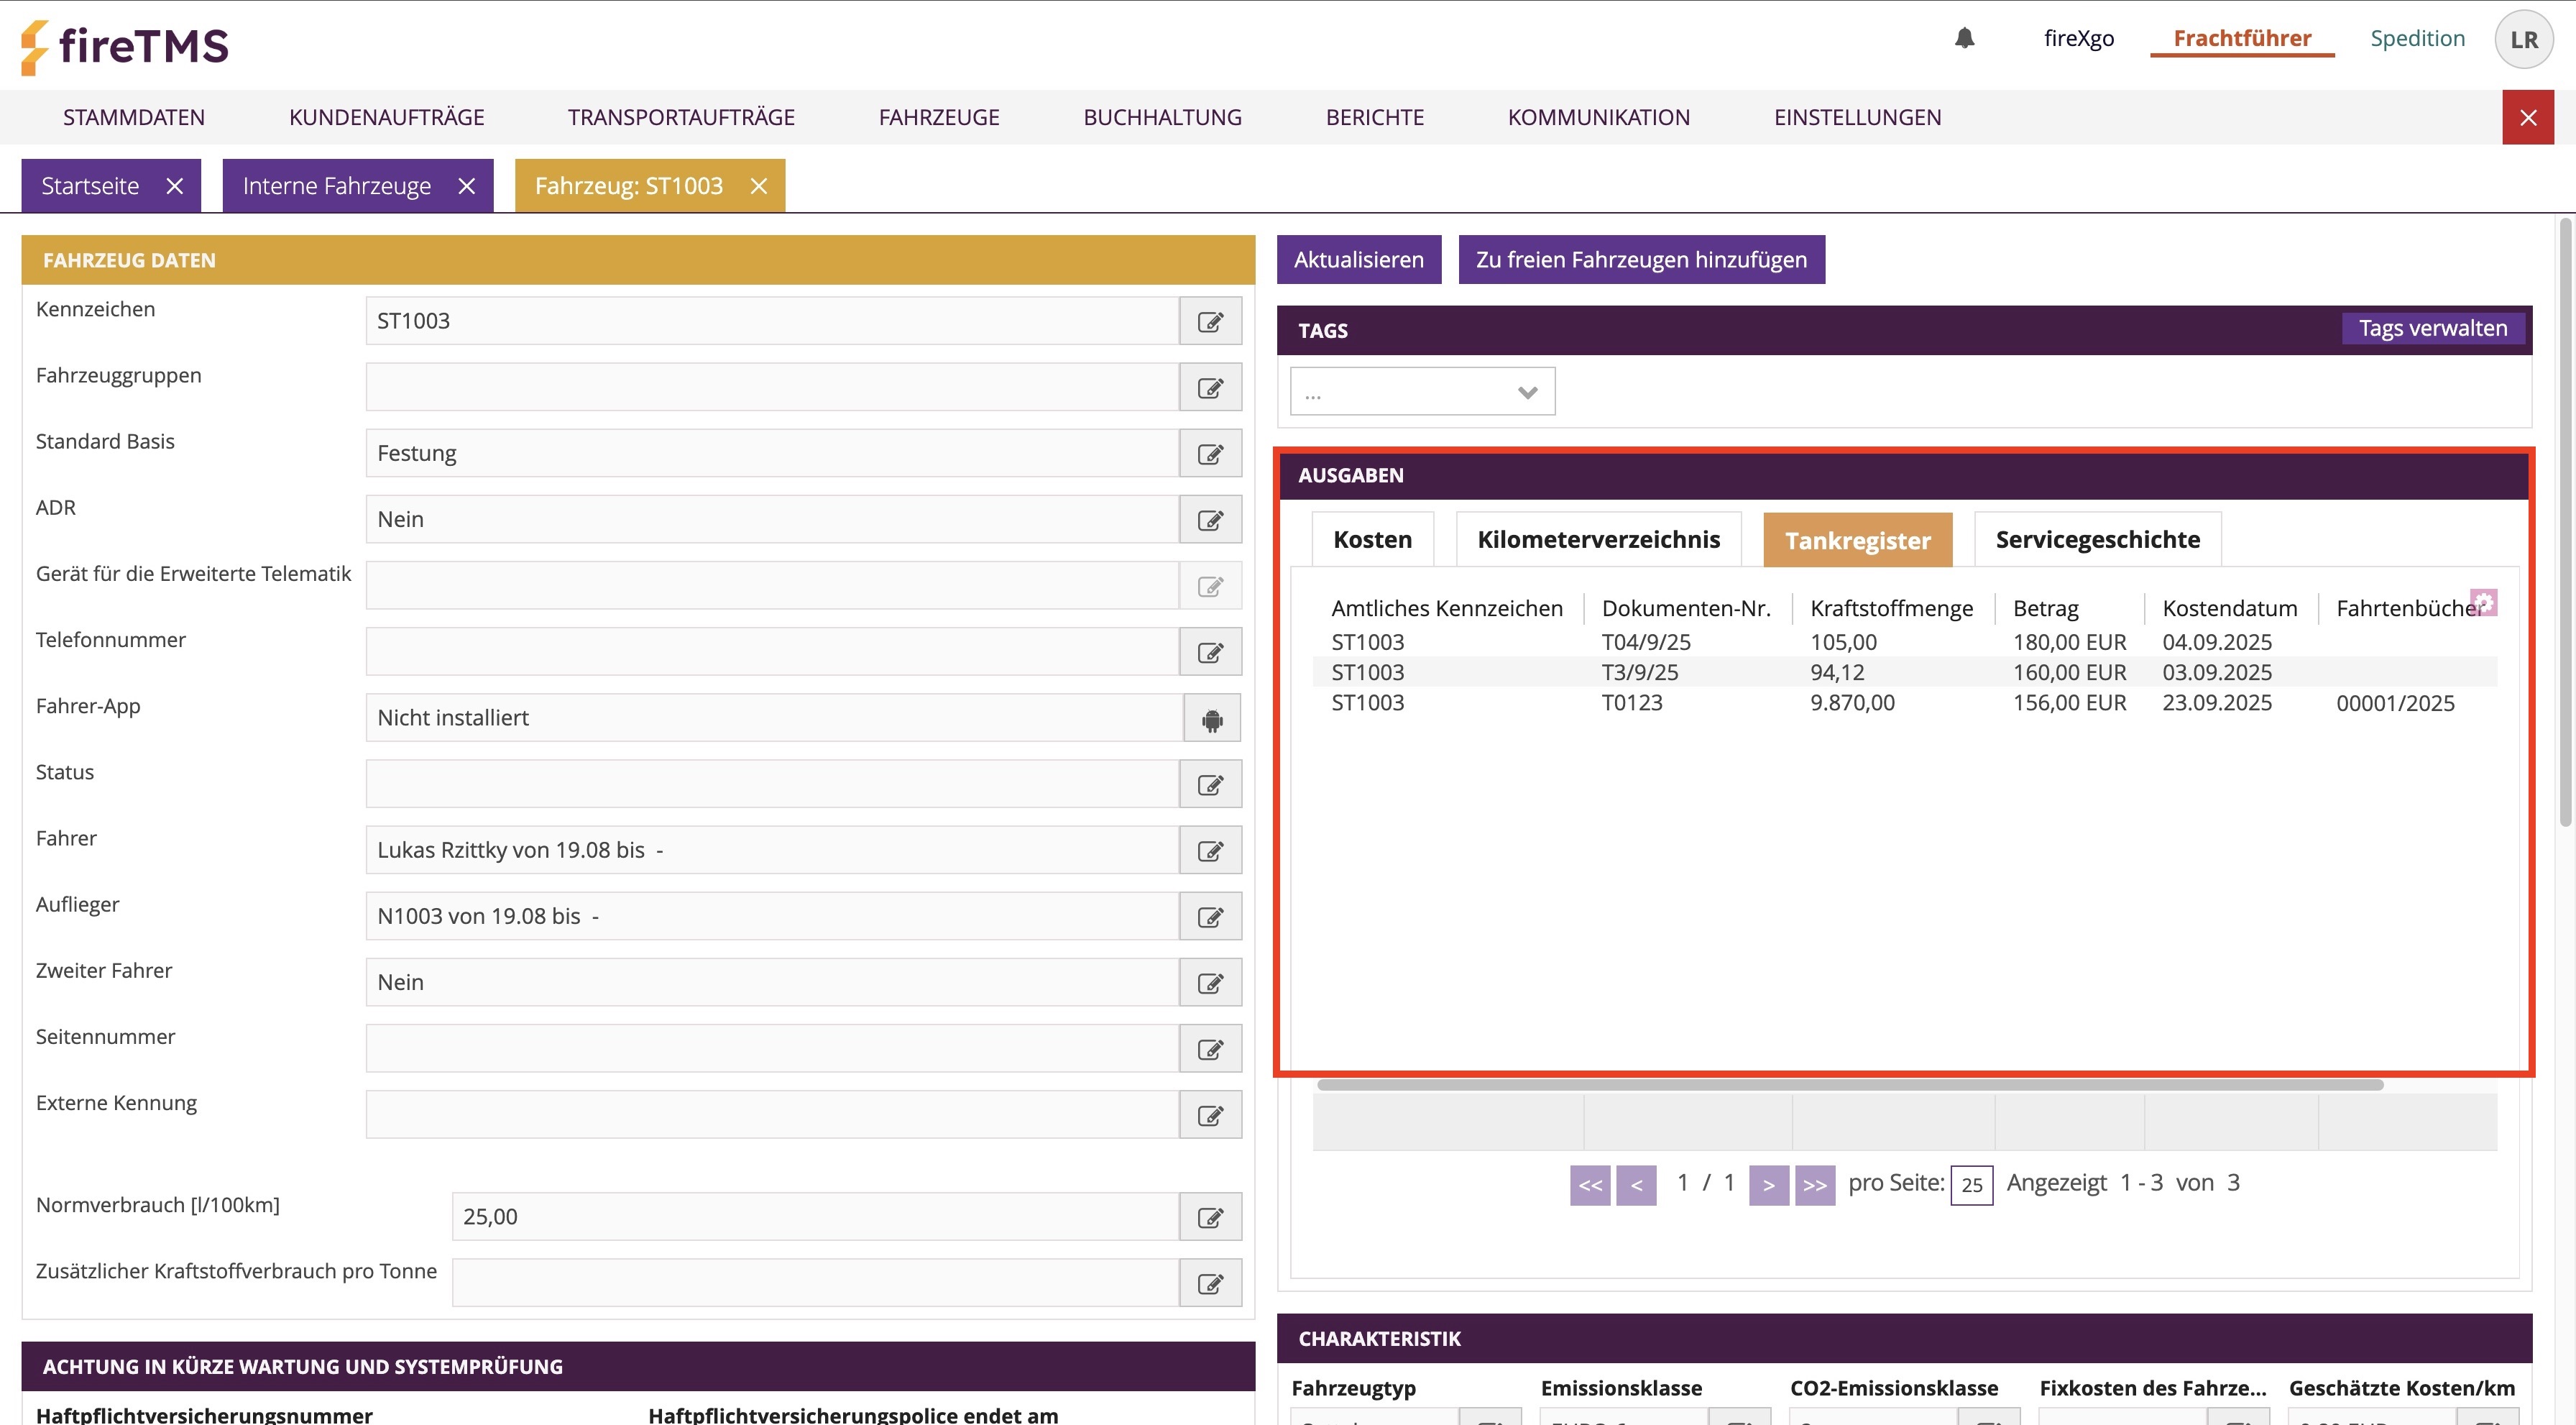Viewport: 2576px width, 1425px height.
Task: Click the notification bell icon
Action: pos(1964,38)
